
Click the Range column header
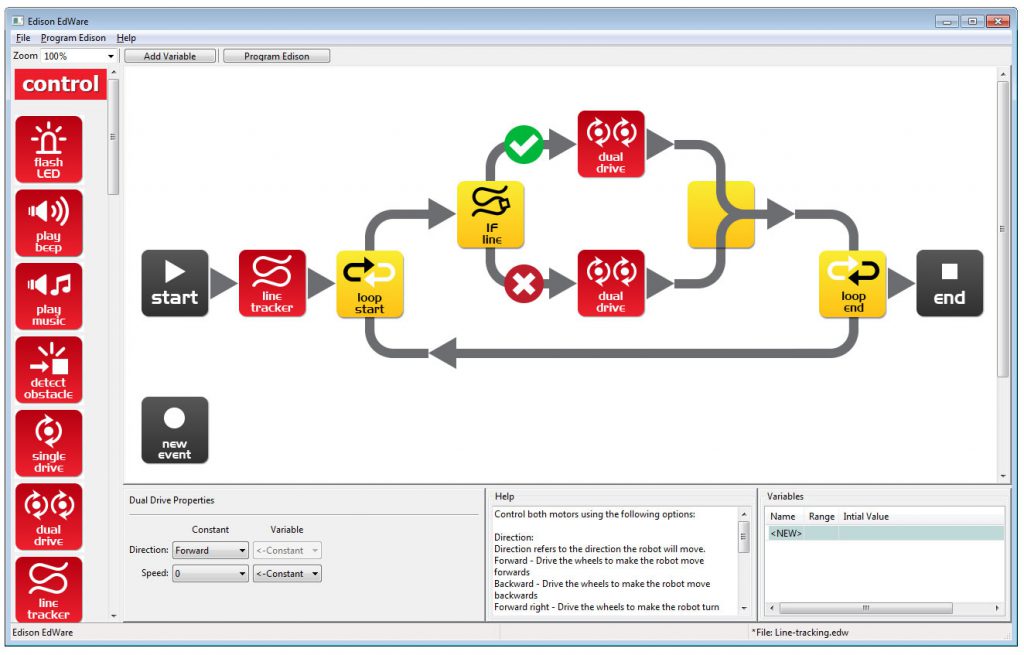coord(822,517)
